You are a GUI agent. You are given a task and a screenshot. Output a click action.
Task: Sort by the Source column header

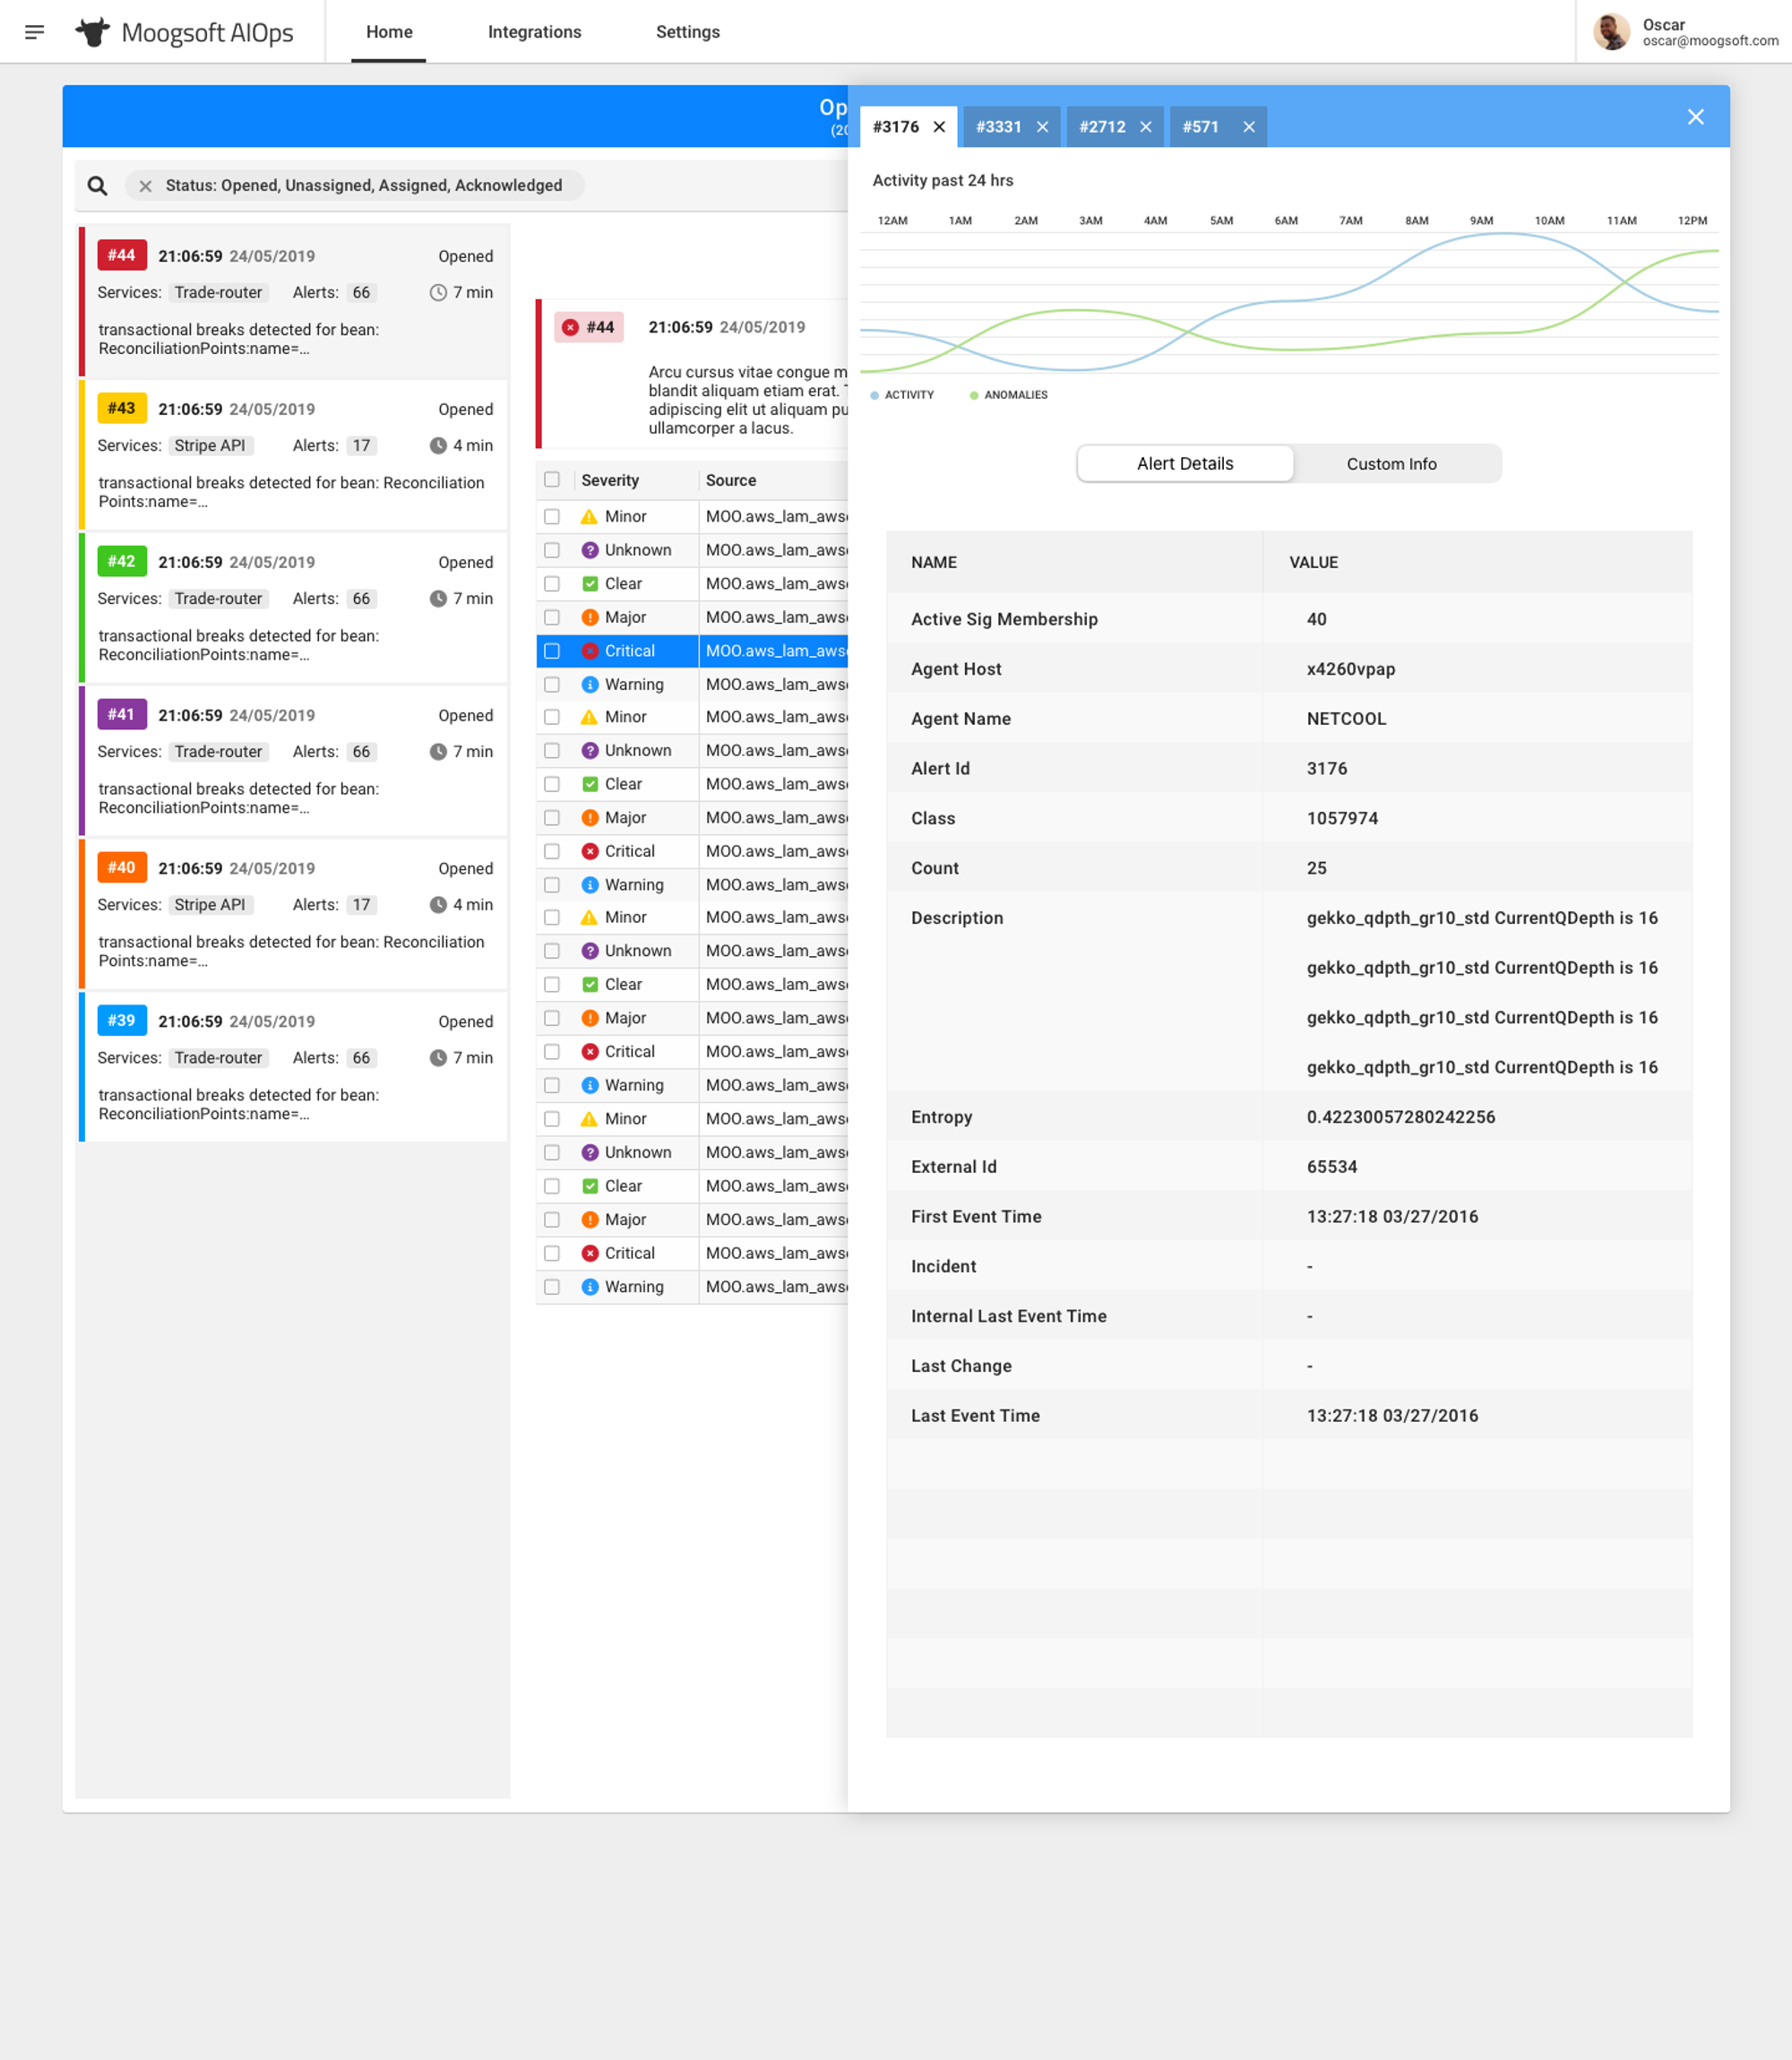(x=731, y=480)
